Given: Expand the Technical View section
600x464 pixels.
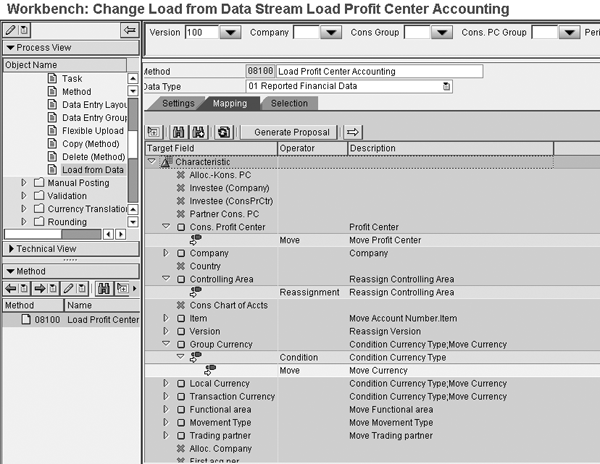Looking at the screenshot, I should click(x=11, y=248).
